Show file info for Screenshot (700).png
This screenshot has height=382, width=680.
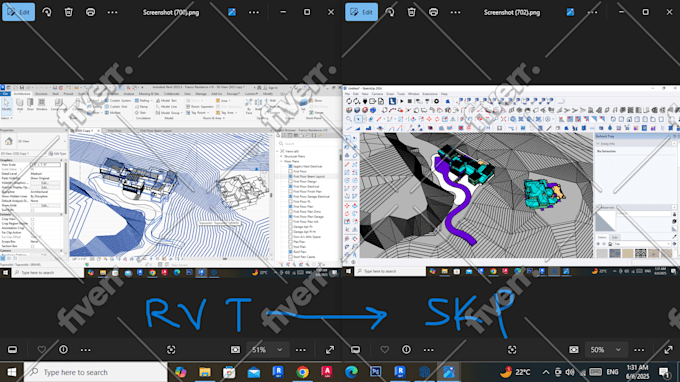(63, 349)
